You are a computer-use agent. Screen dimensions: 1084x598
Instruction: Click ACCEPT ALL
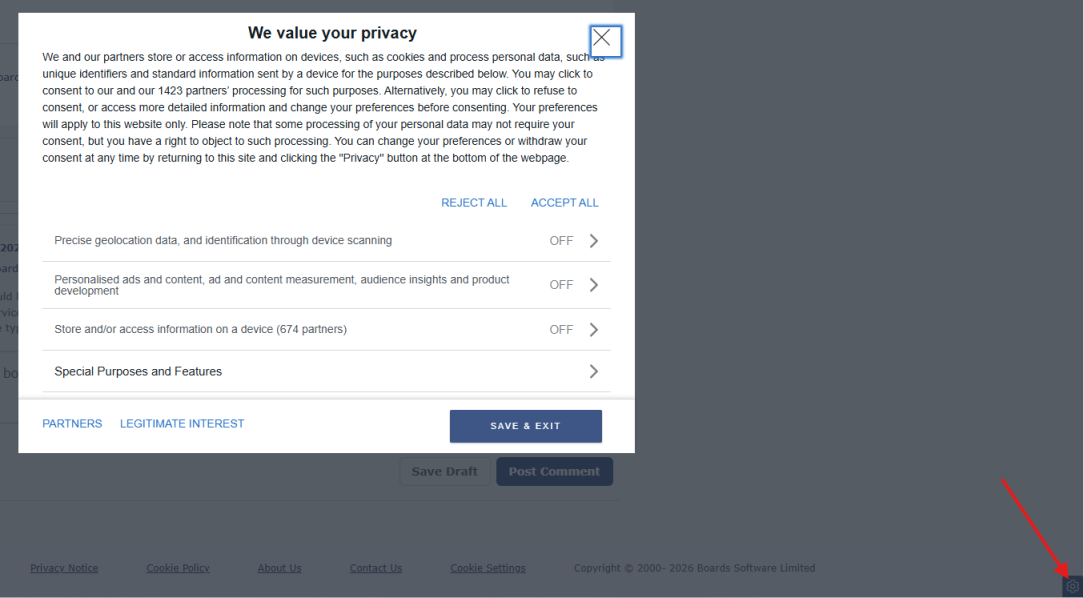click(x=565, y=203)
